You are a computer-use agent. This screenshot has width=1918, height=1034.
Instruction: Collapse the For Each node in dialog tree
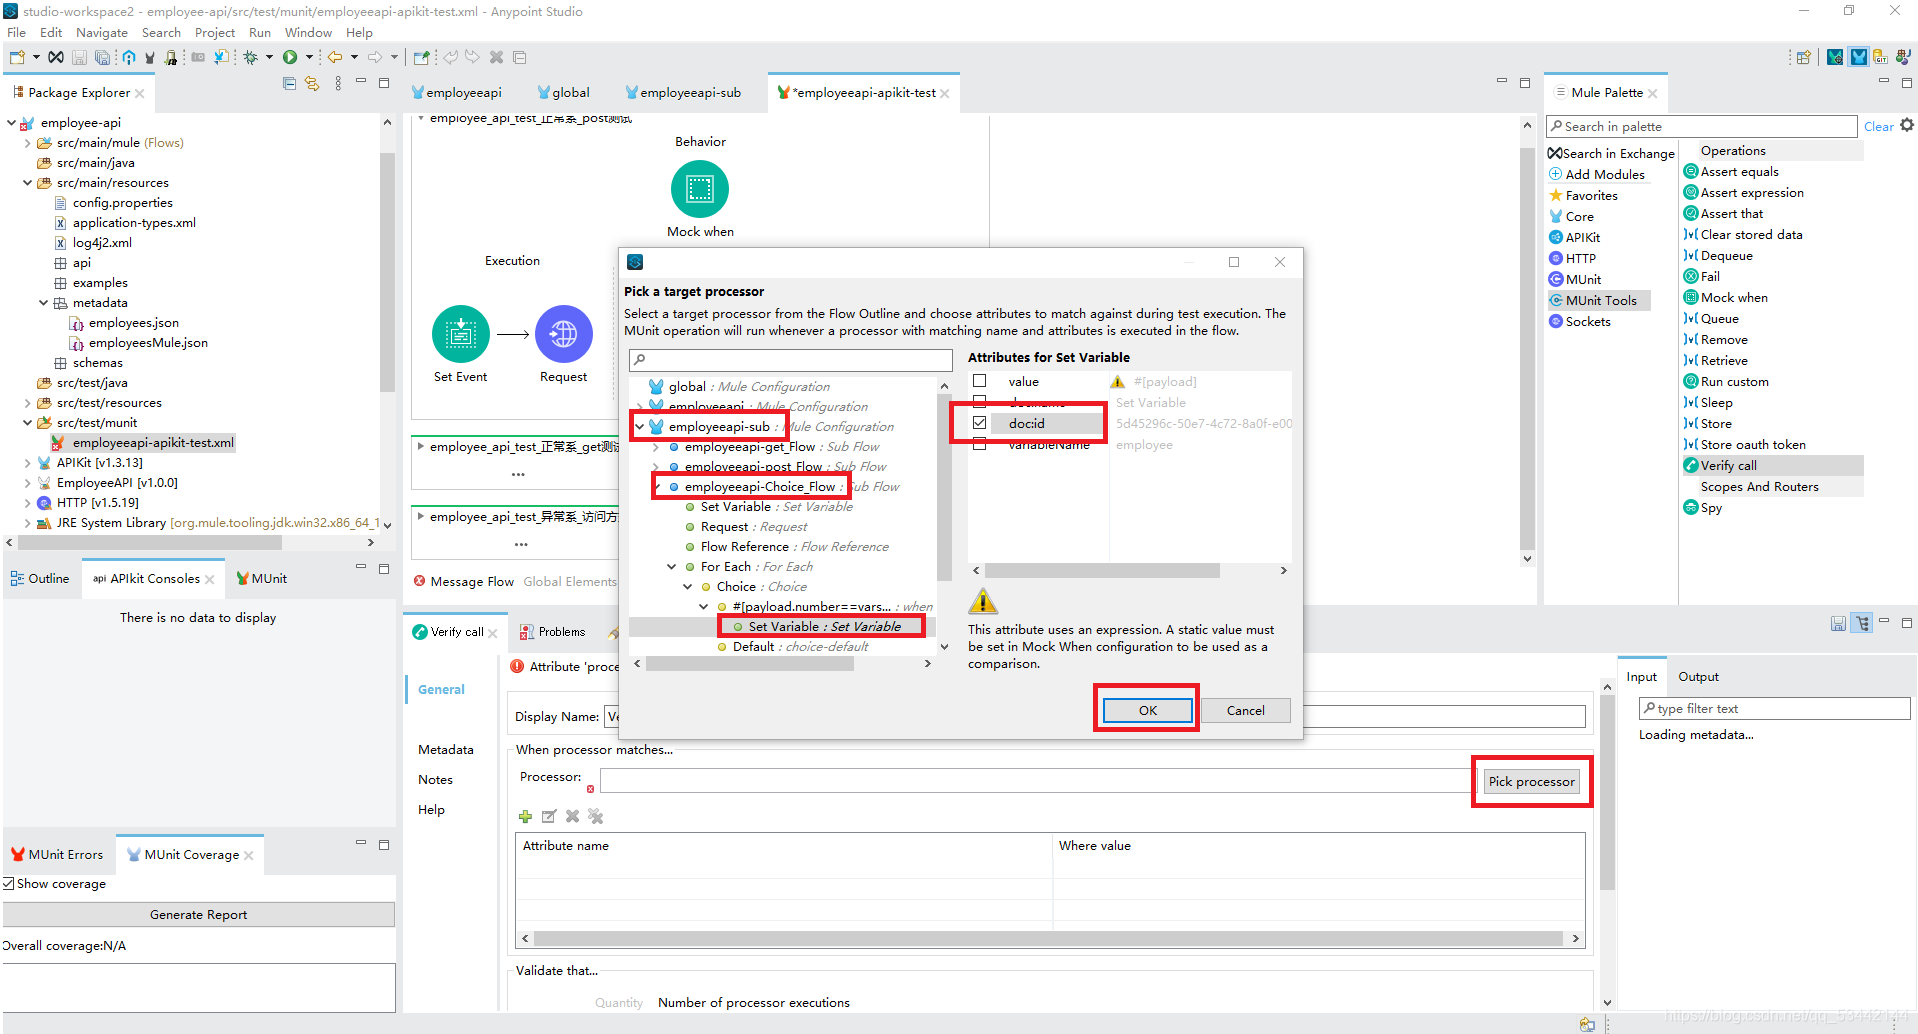(671, 567)
